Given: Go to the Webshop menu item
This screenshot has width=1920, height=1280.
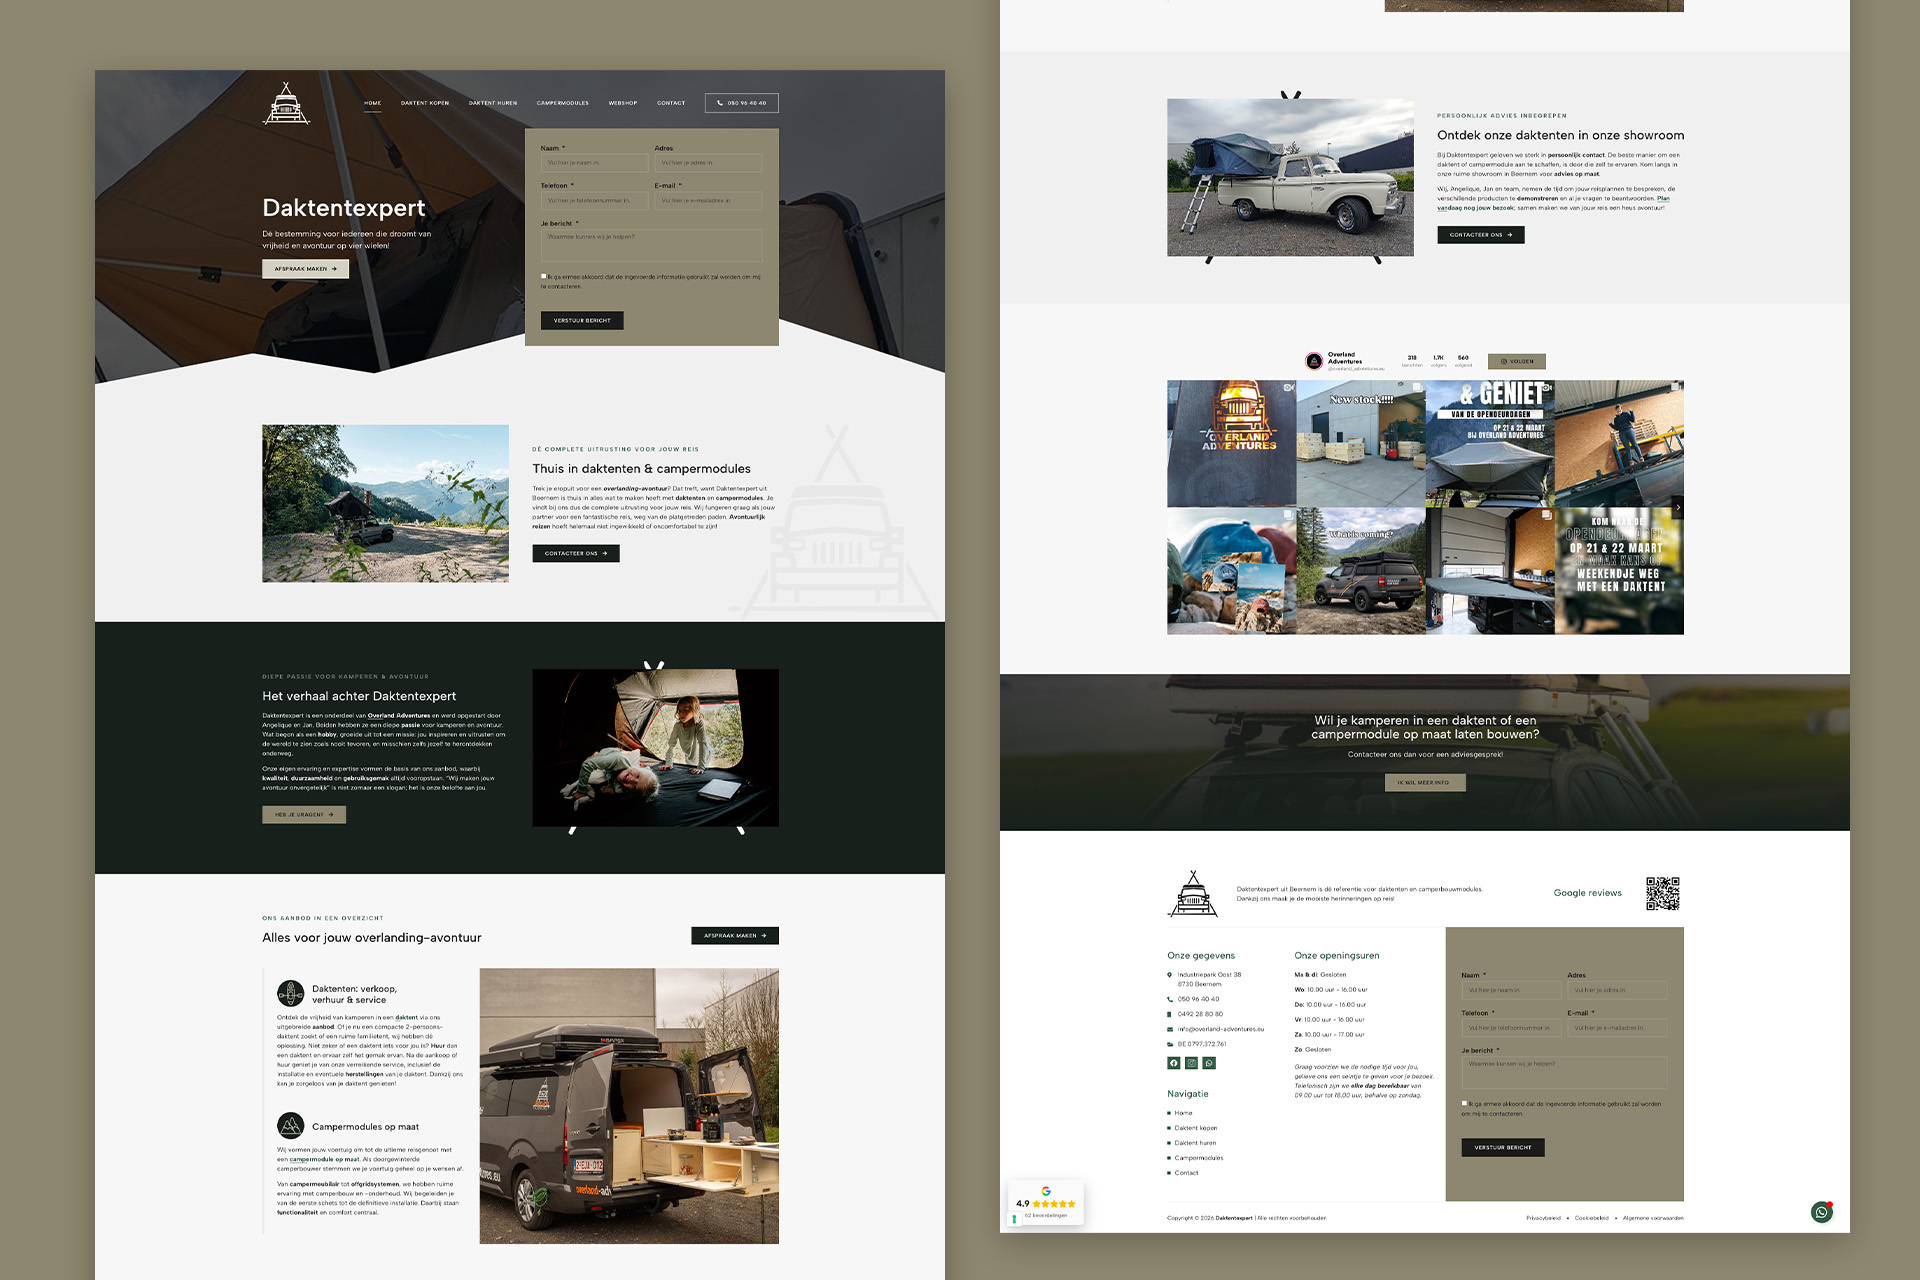Looking at the screenshot, I should (x=622, y=103).
